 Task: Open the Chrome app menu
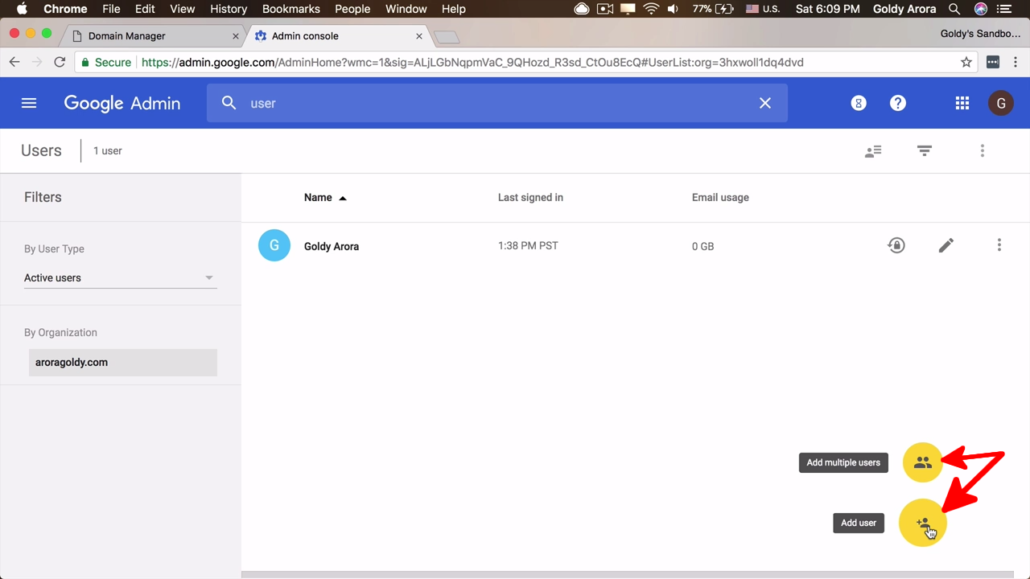click(x=65, y=9)
